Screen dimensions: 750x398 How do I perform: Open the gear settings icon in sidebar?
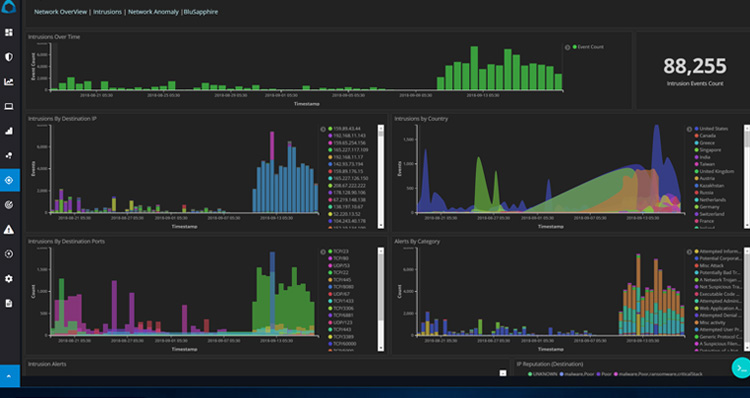pyautogui.click(x=9, y=278)
